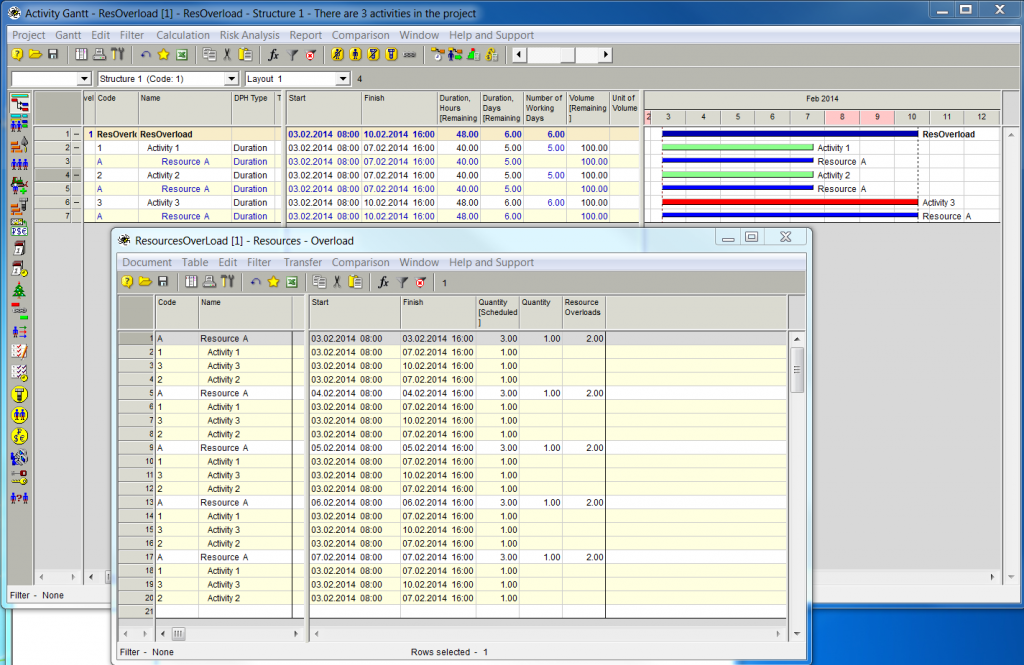This screenshot has width=1024, height=665.
Task: Click Resource Overloads column header
Action: click(583, 312)
